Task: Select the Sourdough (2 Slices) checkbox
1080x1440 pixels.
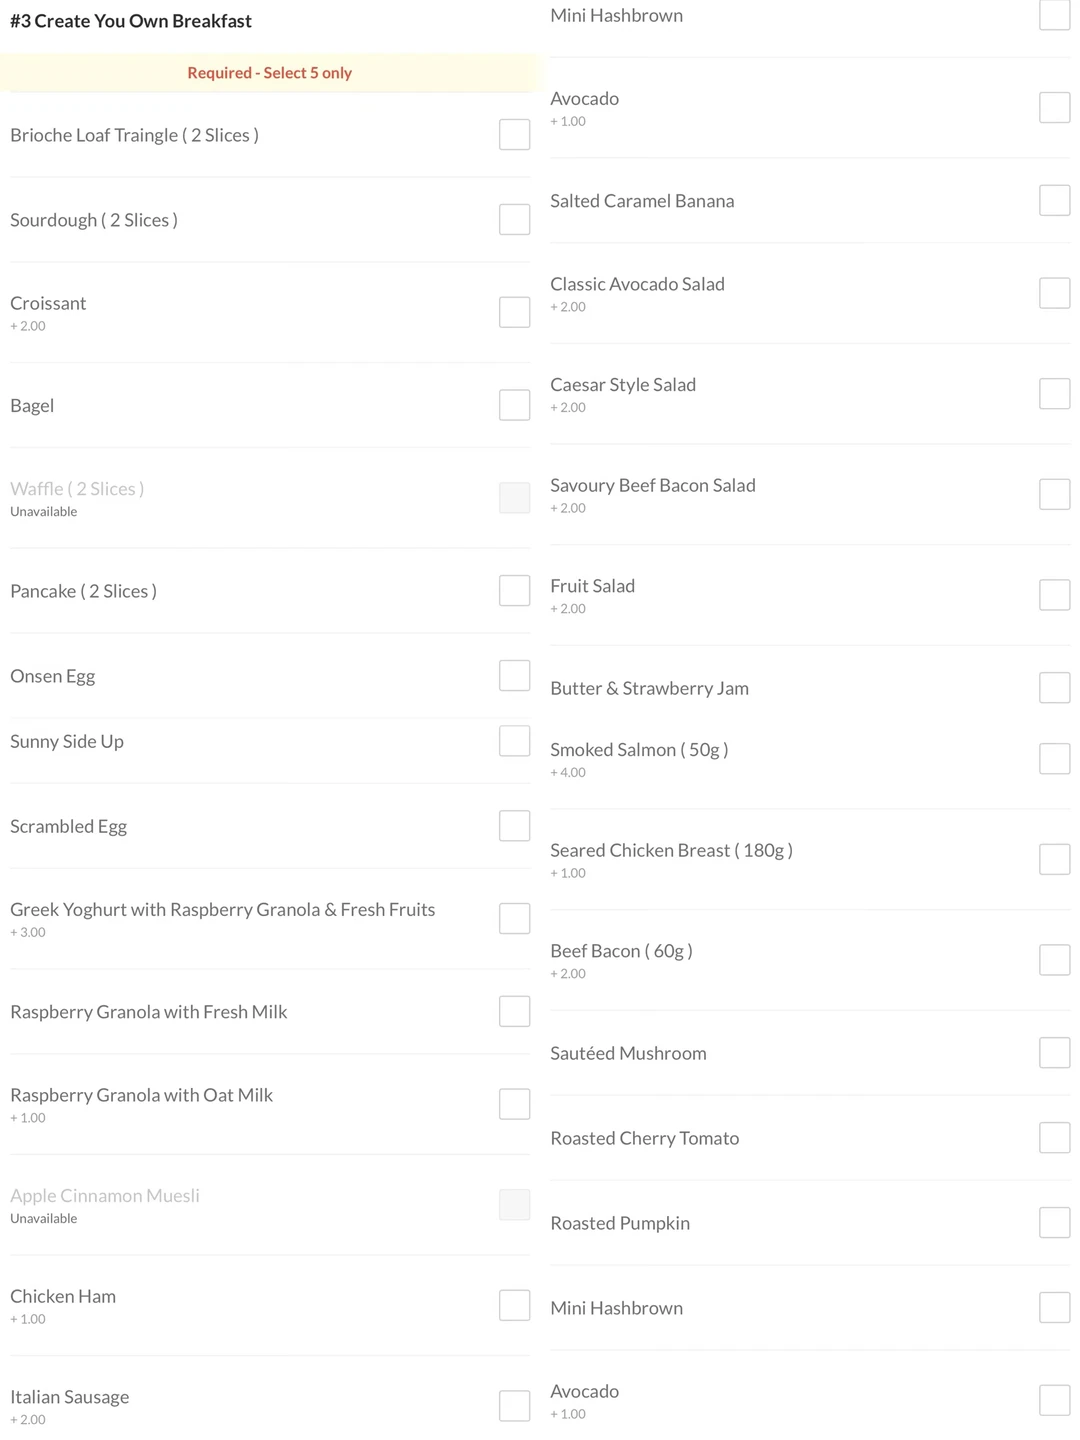Action: pos(514,220)
